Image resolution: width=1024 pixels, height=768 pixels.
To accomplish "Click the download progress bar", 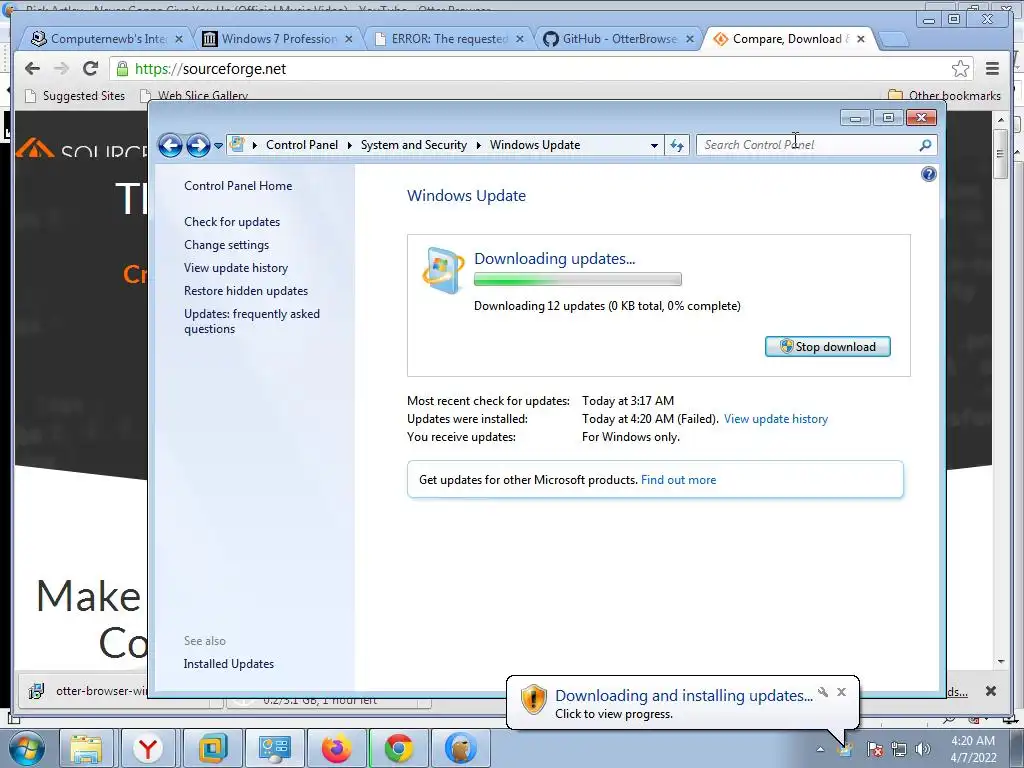I will 577,280.
